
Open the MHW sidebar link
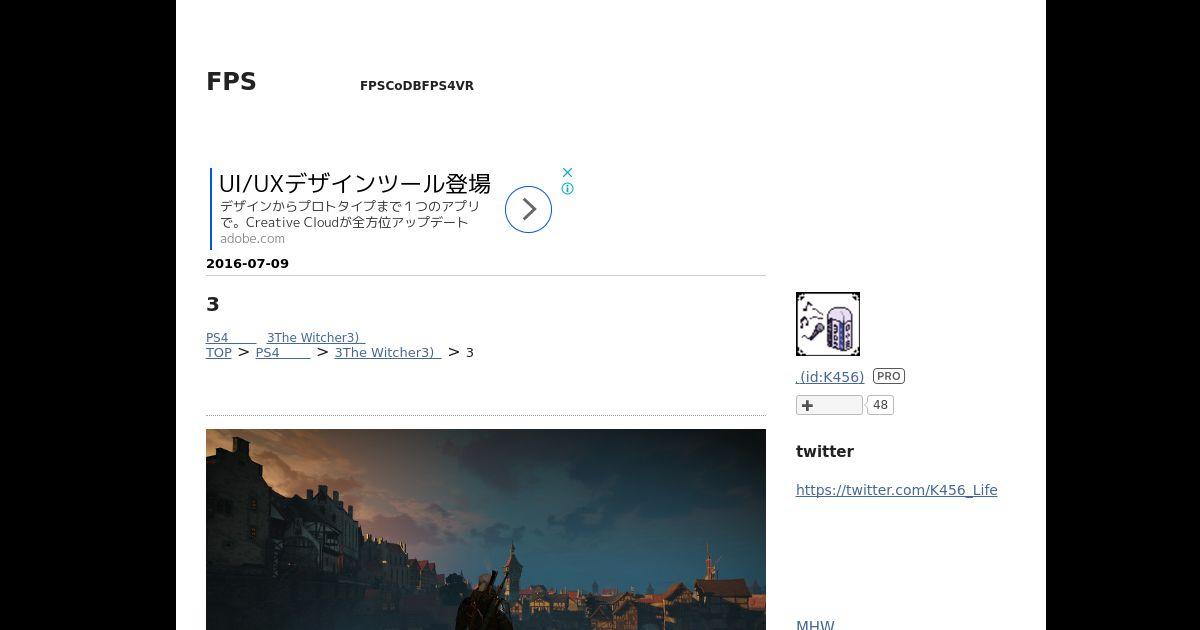[815, 625]
